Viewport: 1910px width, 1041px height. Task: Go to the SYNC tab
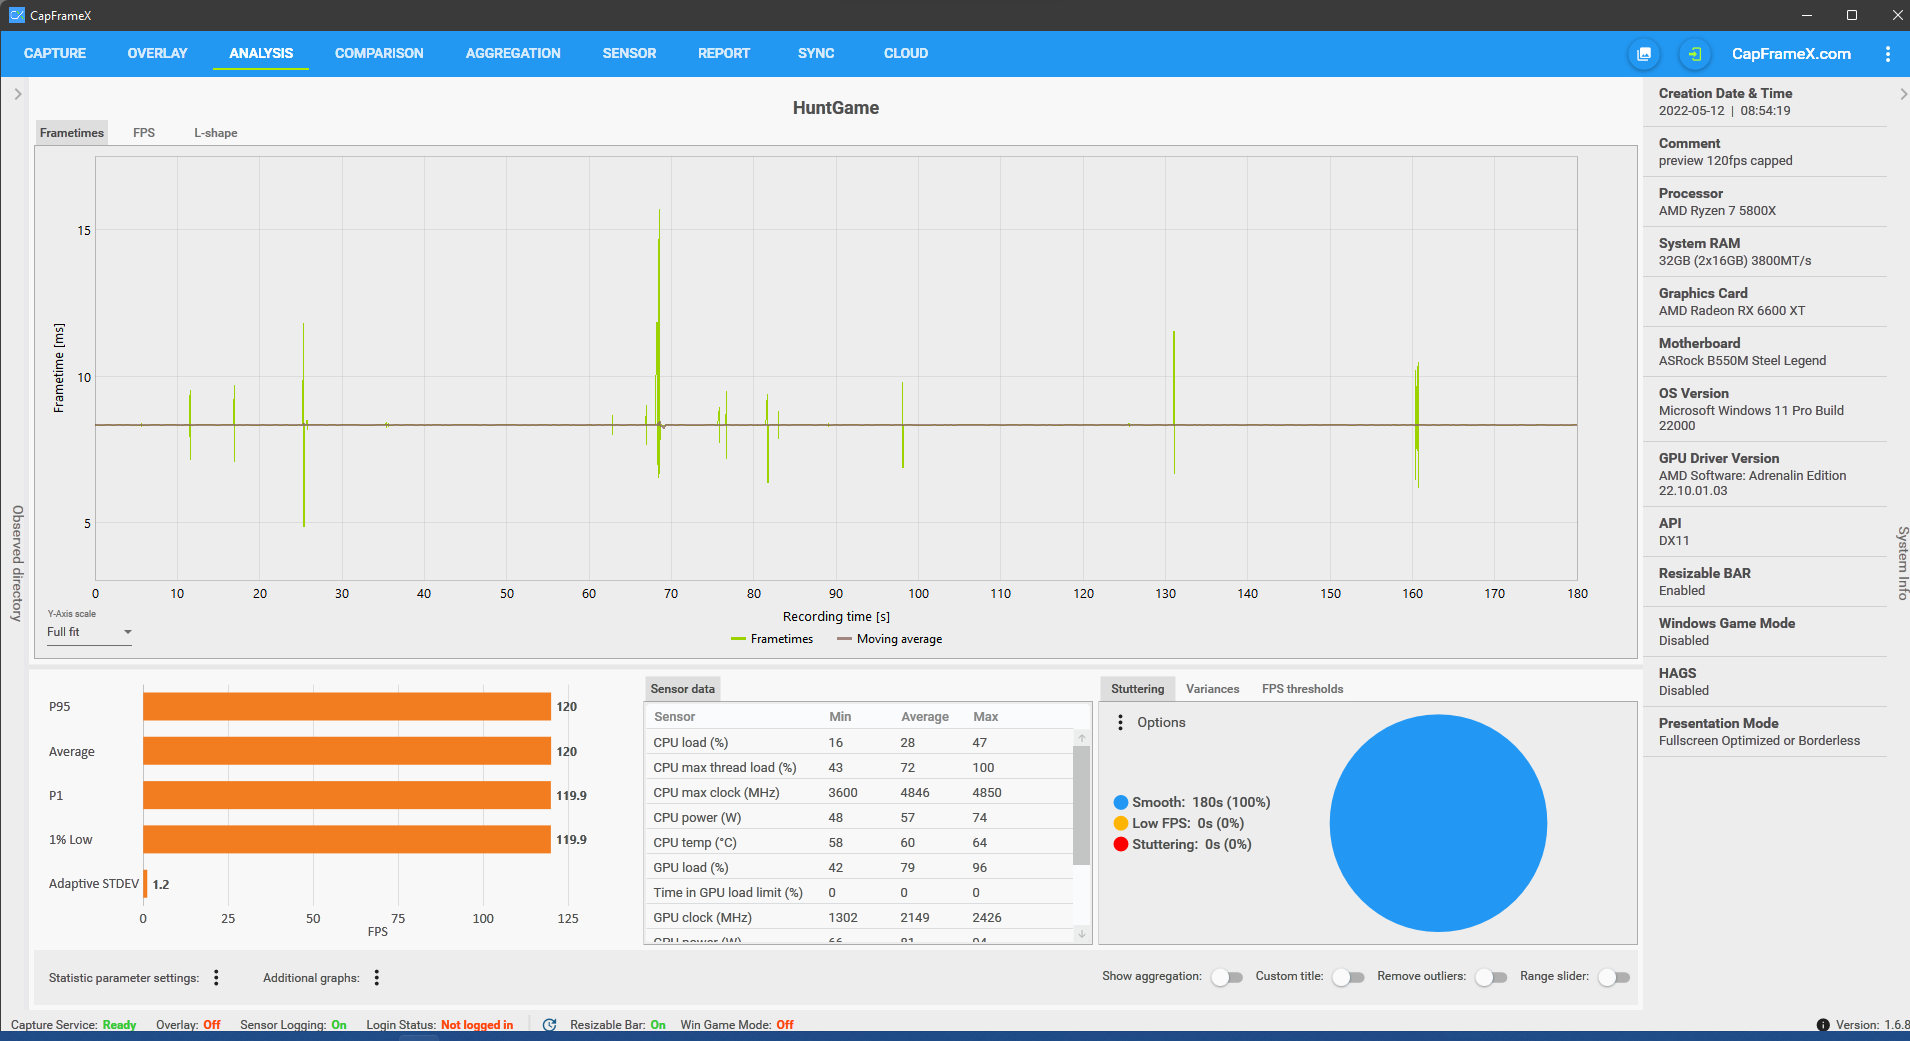click(x=816, y=53)
